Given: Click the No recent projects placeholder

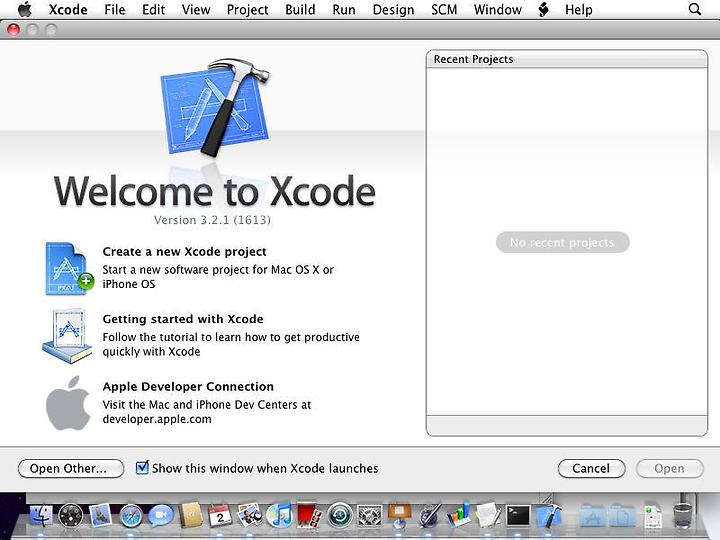Looking at the screenshot, I should pos(562,242).
